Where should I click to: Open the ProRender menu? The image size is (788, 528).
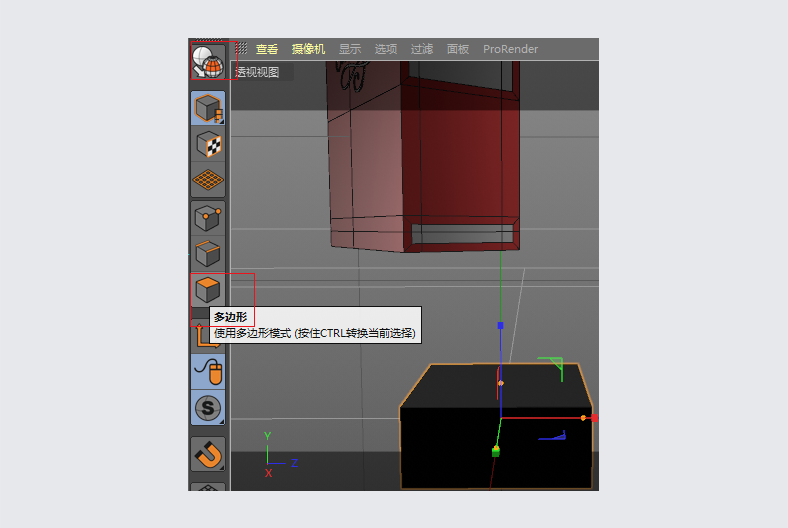(x=511, y=49)
